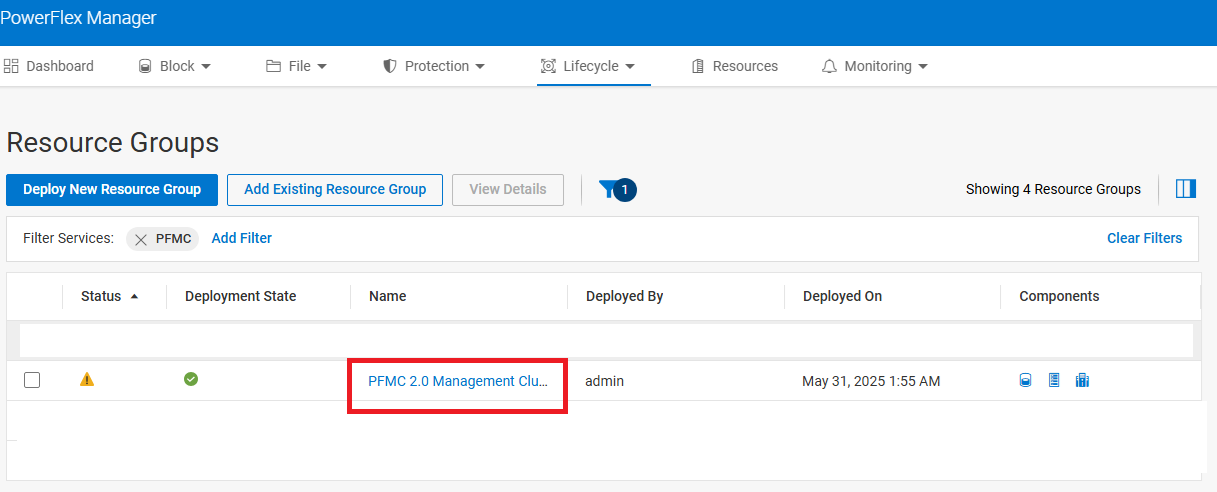Expand the Block dropdown menu
Image resolution: width=1217 pixels, height=492 pixels.
(x=176, y=66)
